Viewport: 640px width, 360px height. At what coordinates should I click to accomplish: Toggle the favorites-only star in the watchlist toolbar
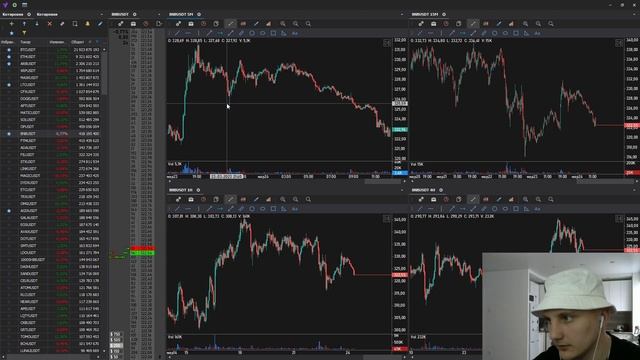(11, 33)
